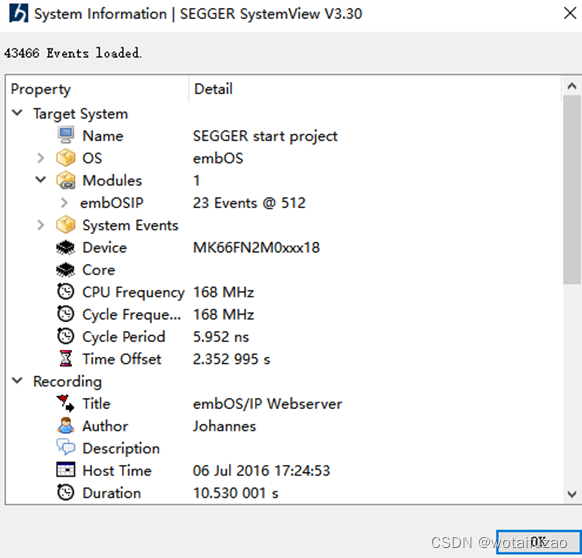Click the computer icon beside Name
The image size is (582, 558).
66,135
